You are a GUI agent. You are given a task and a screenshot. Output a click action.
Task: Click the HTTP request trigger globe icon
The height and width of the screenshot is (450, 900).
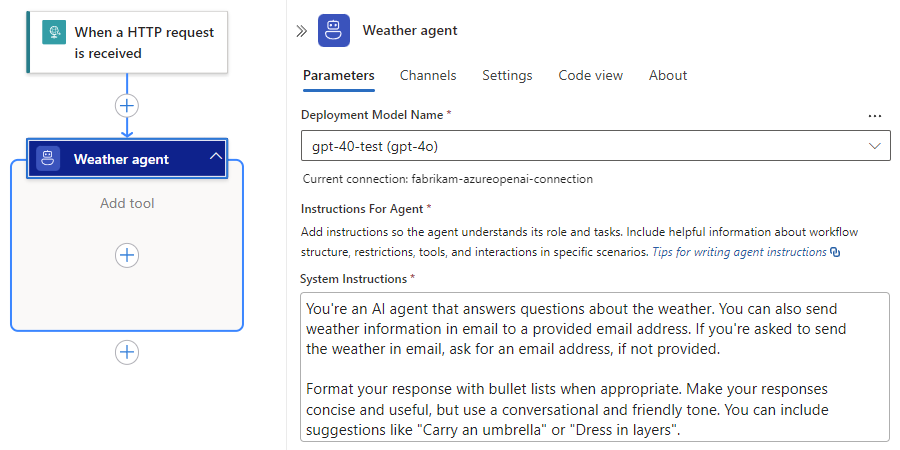click(x=54, y=32)
